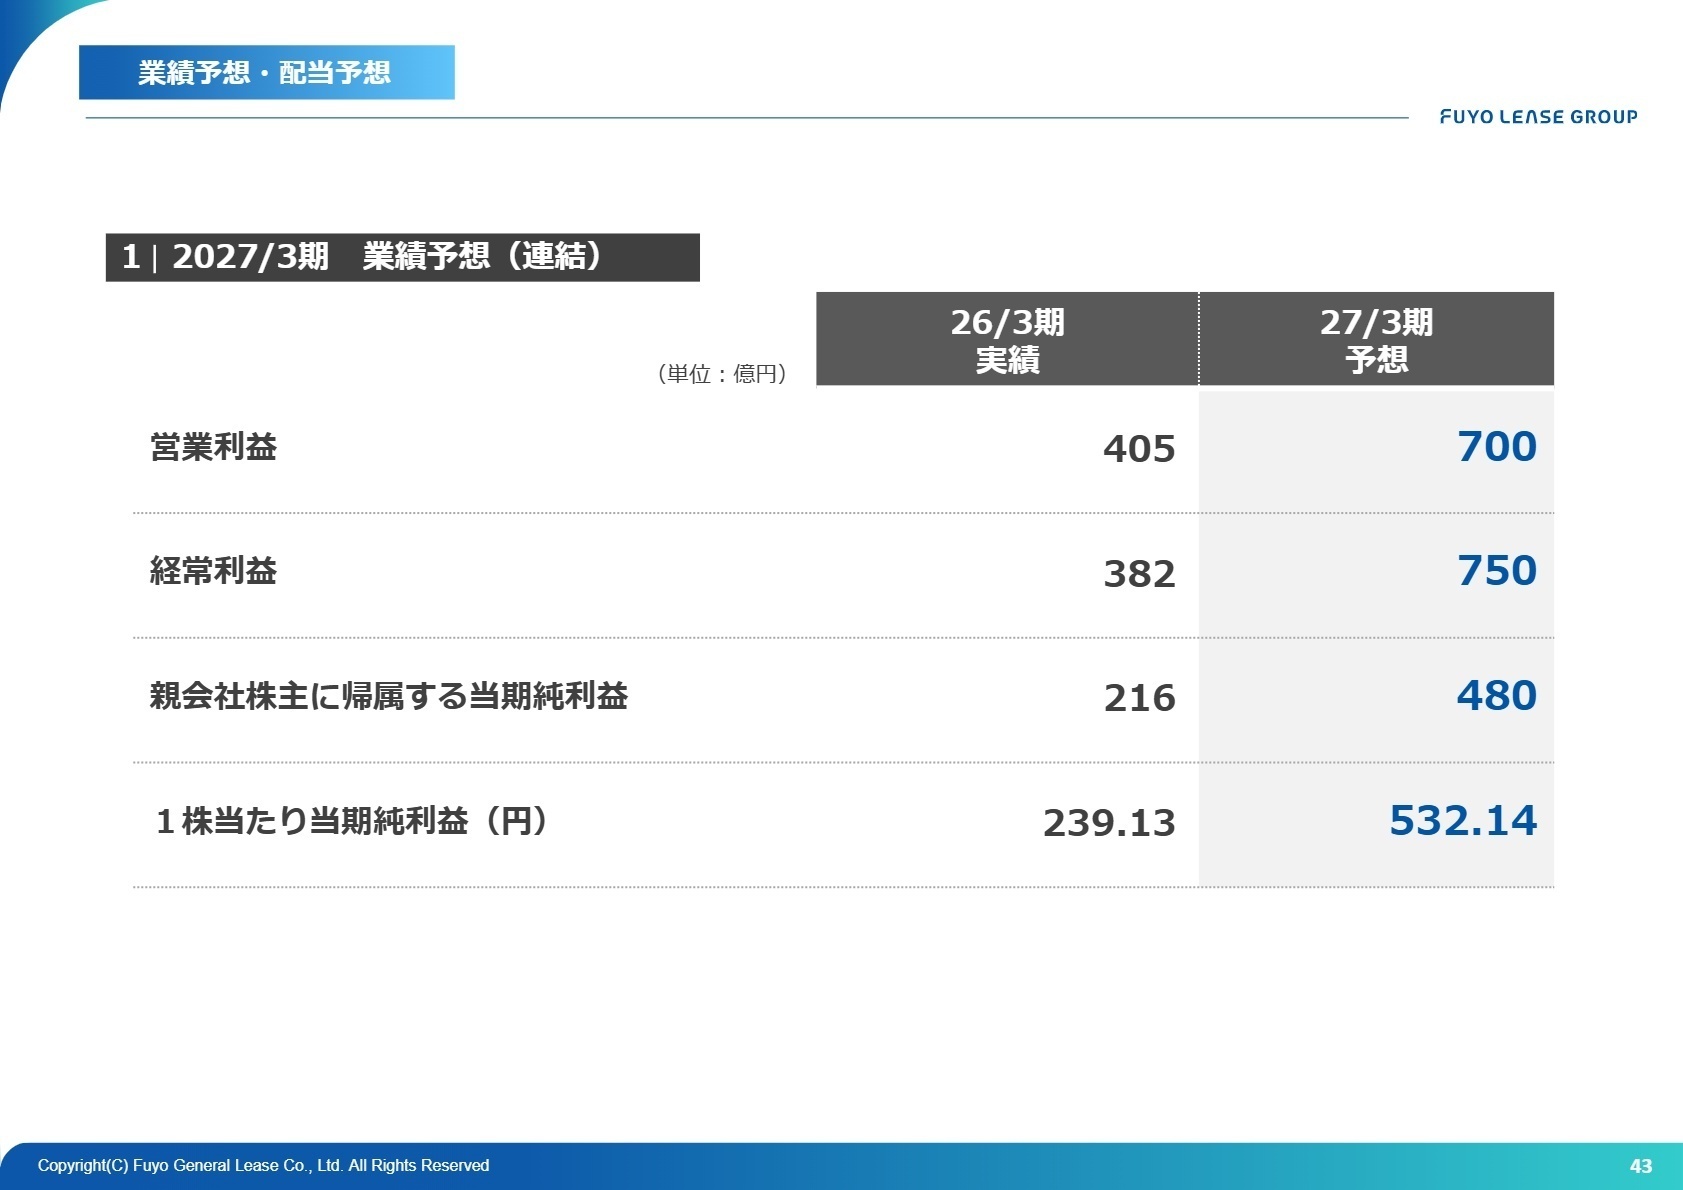Image resolution: width=1683 pixels, height=1190 pixels.
Task: Select the 1株当たり当期純利益（円） row label
Action: [352, 821]
